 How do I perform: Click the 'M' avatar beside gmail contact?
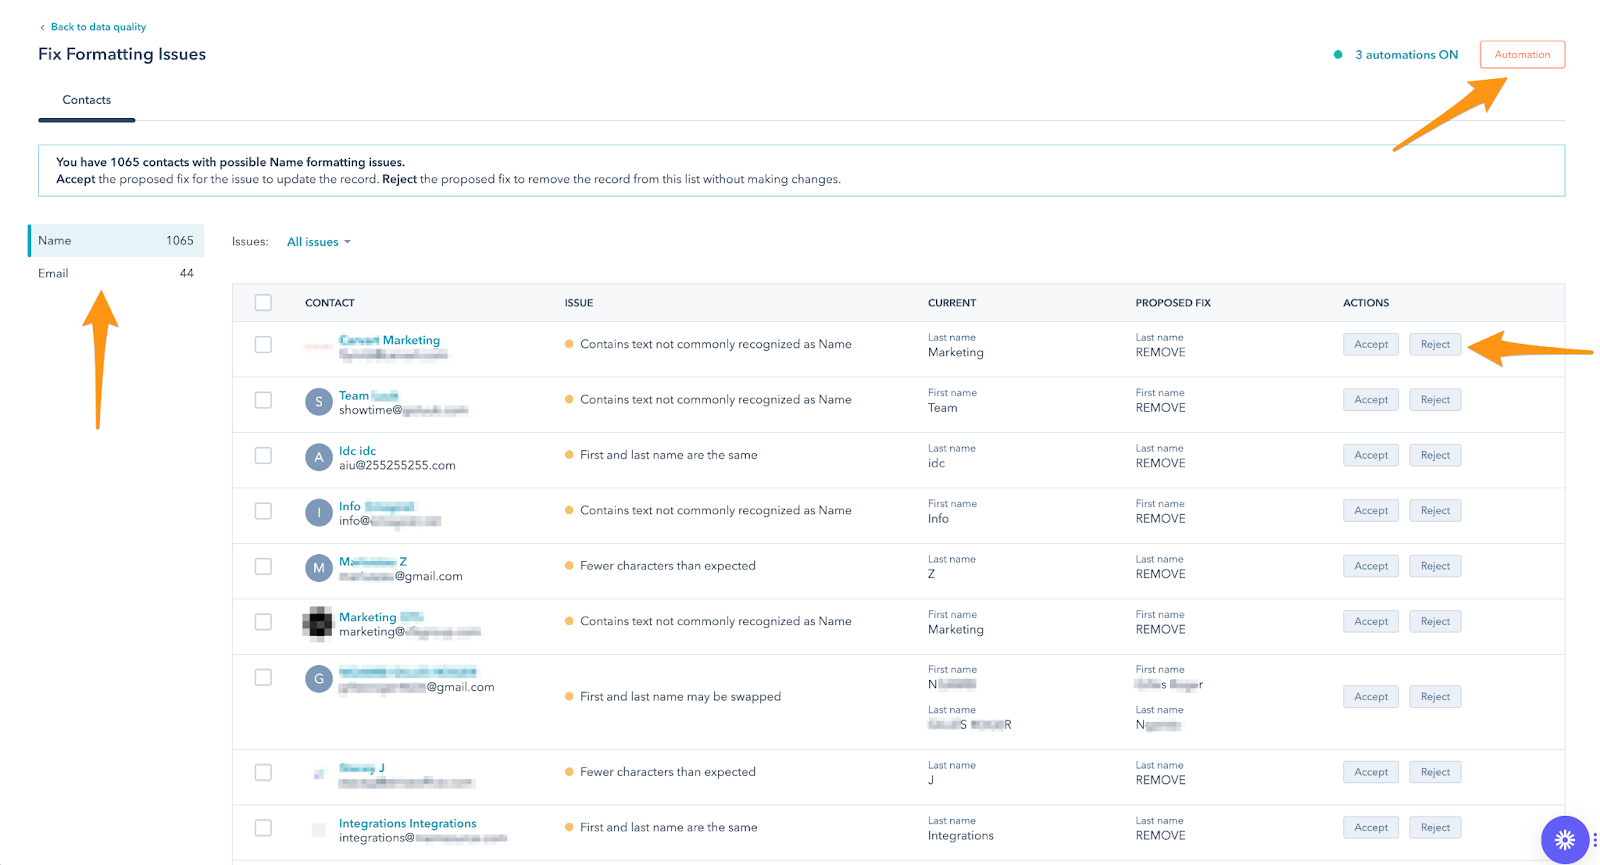(x=318, y=568)
